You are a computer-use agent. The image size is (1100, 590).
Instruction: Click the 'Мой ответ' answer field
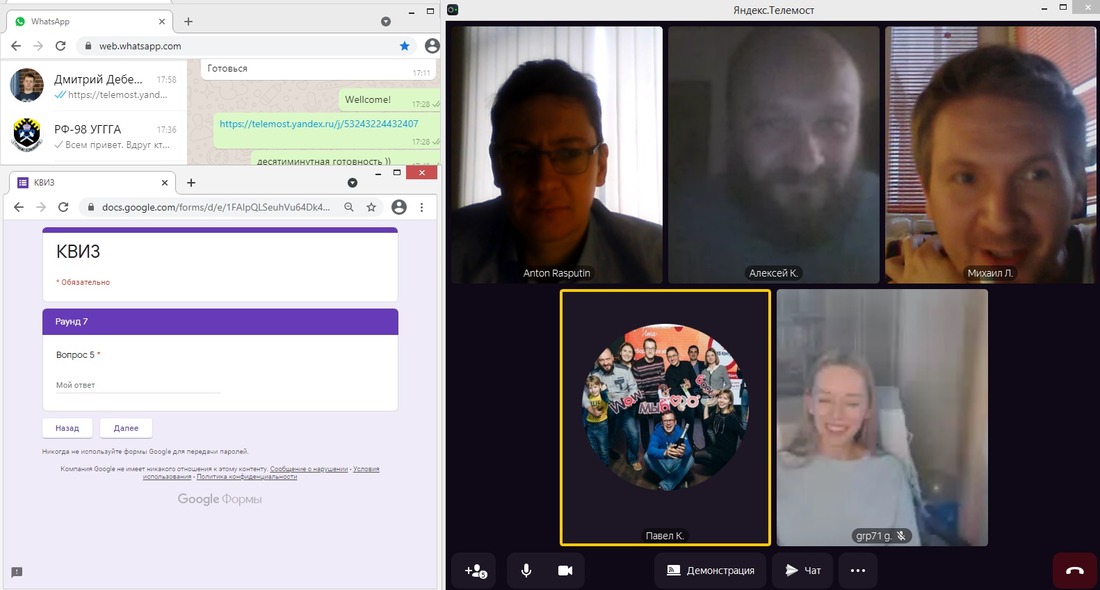click(138, 385)
